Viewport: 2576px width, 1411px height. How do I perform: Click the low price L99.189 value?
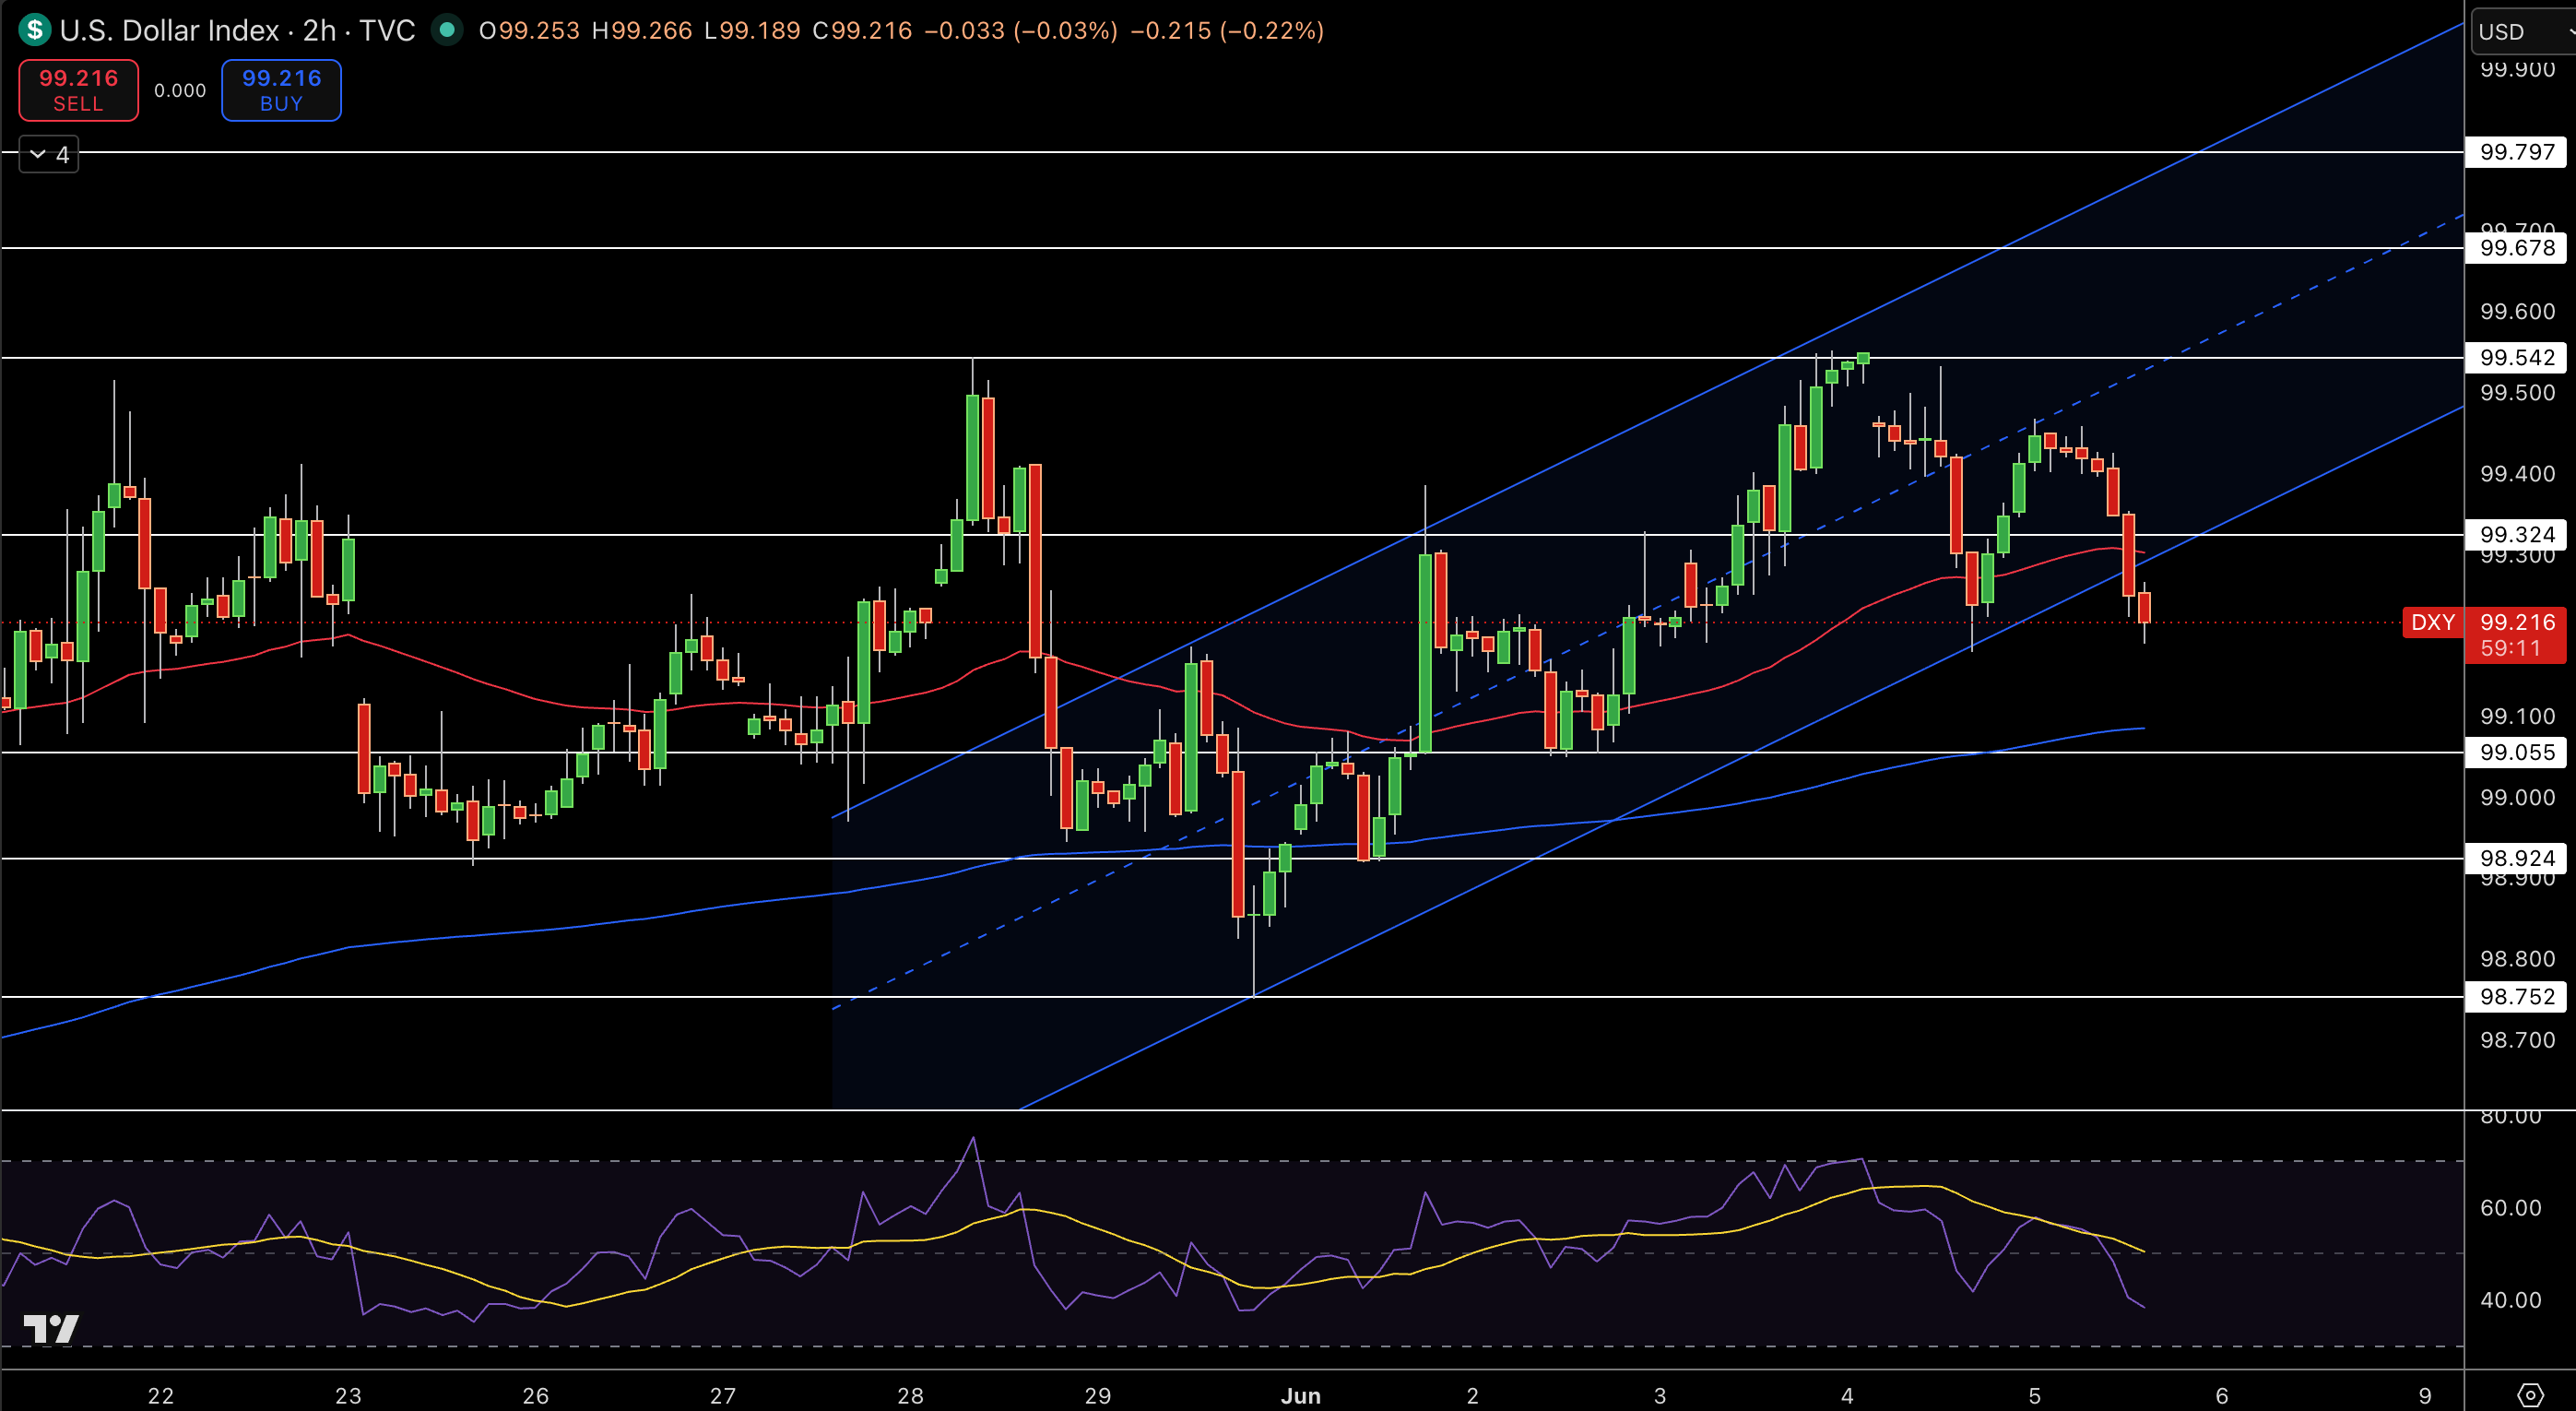click(x=752, y=30)
